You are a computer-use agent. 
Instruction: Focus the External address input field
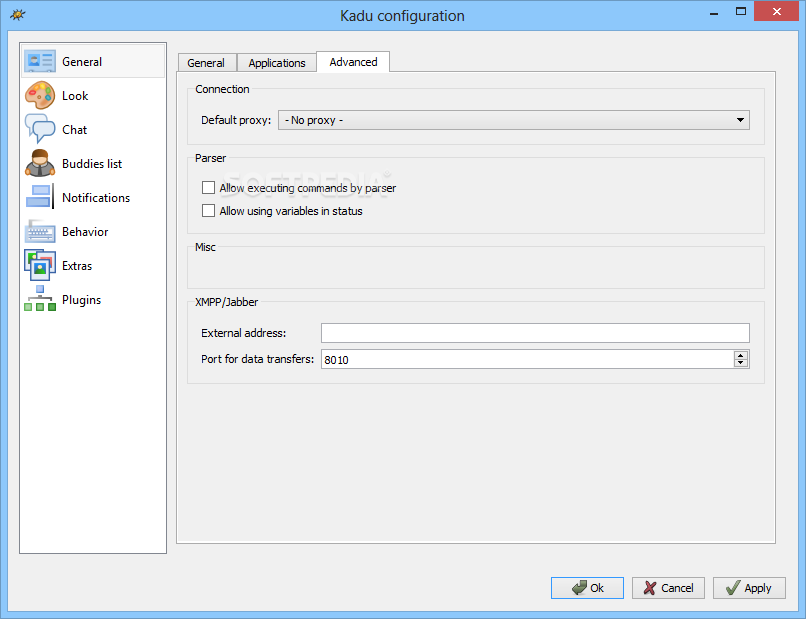(x=535, y=333)
